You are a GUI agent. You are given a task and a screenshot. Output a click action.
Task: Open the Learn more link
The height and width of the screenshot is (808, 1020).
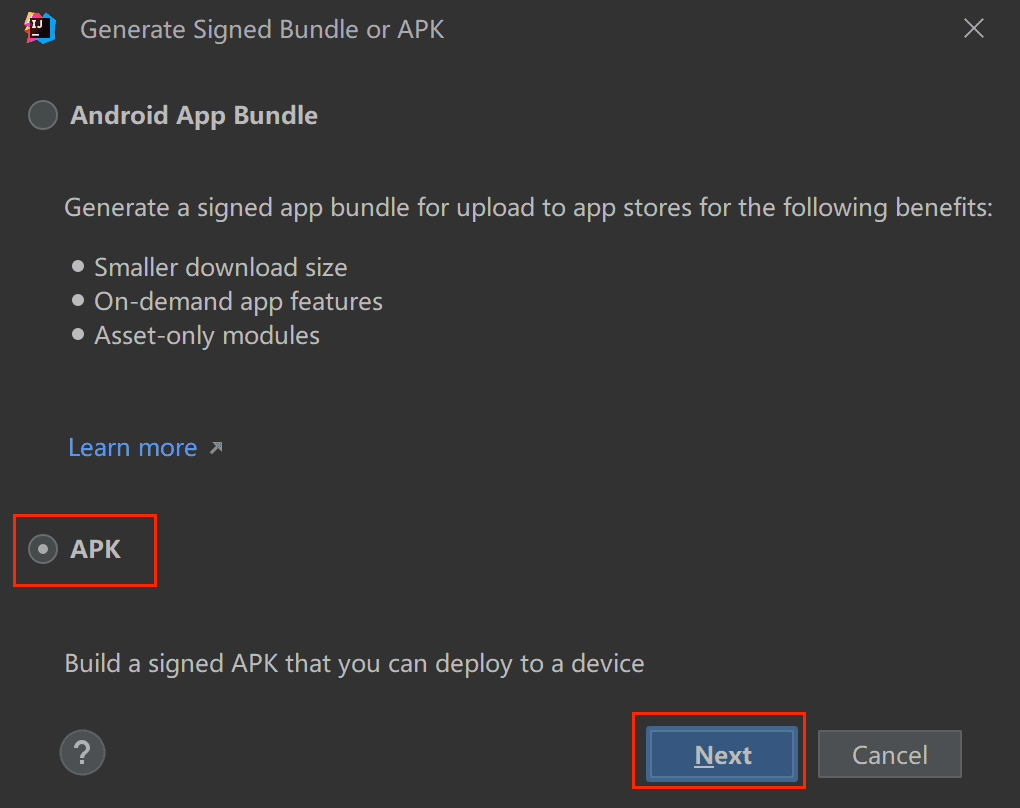133,448
